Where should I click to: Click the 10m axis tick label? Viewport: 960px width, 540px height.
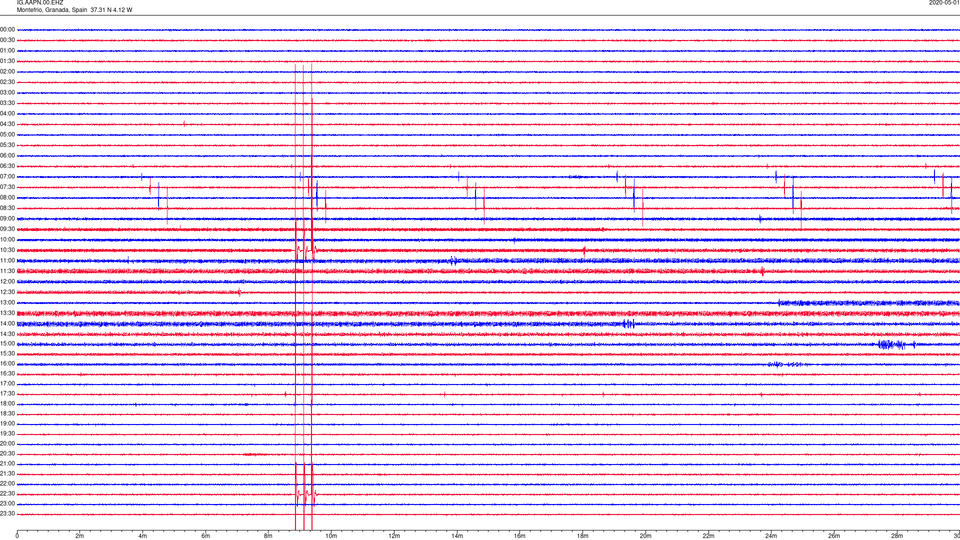(331, 536)
